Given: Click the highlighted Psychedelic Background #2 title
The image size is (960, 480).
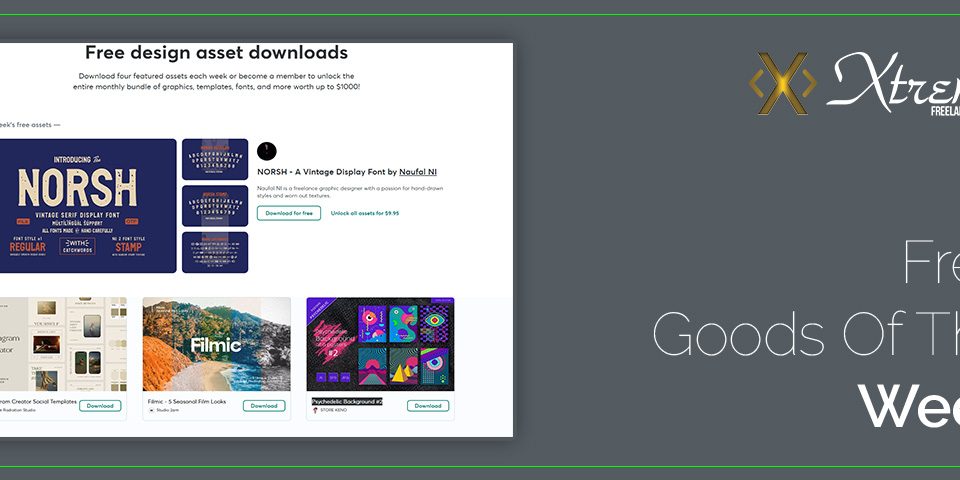Looking at the screenshot, I should click(347, 402).
